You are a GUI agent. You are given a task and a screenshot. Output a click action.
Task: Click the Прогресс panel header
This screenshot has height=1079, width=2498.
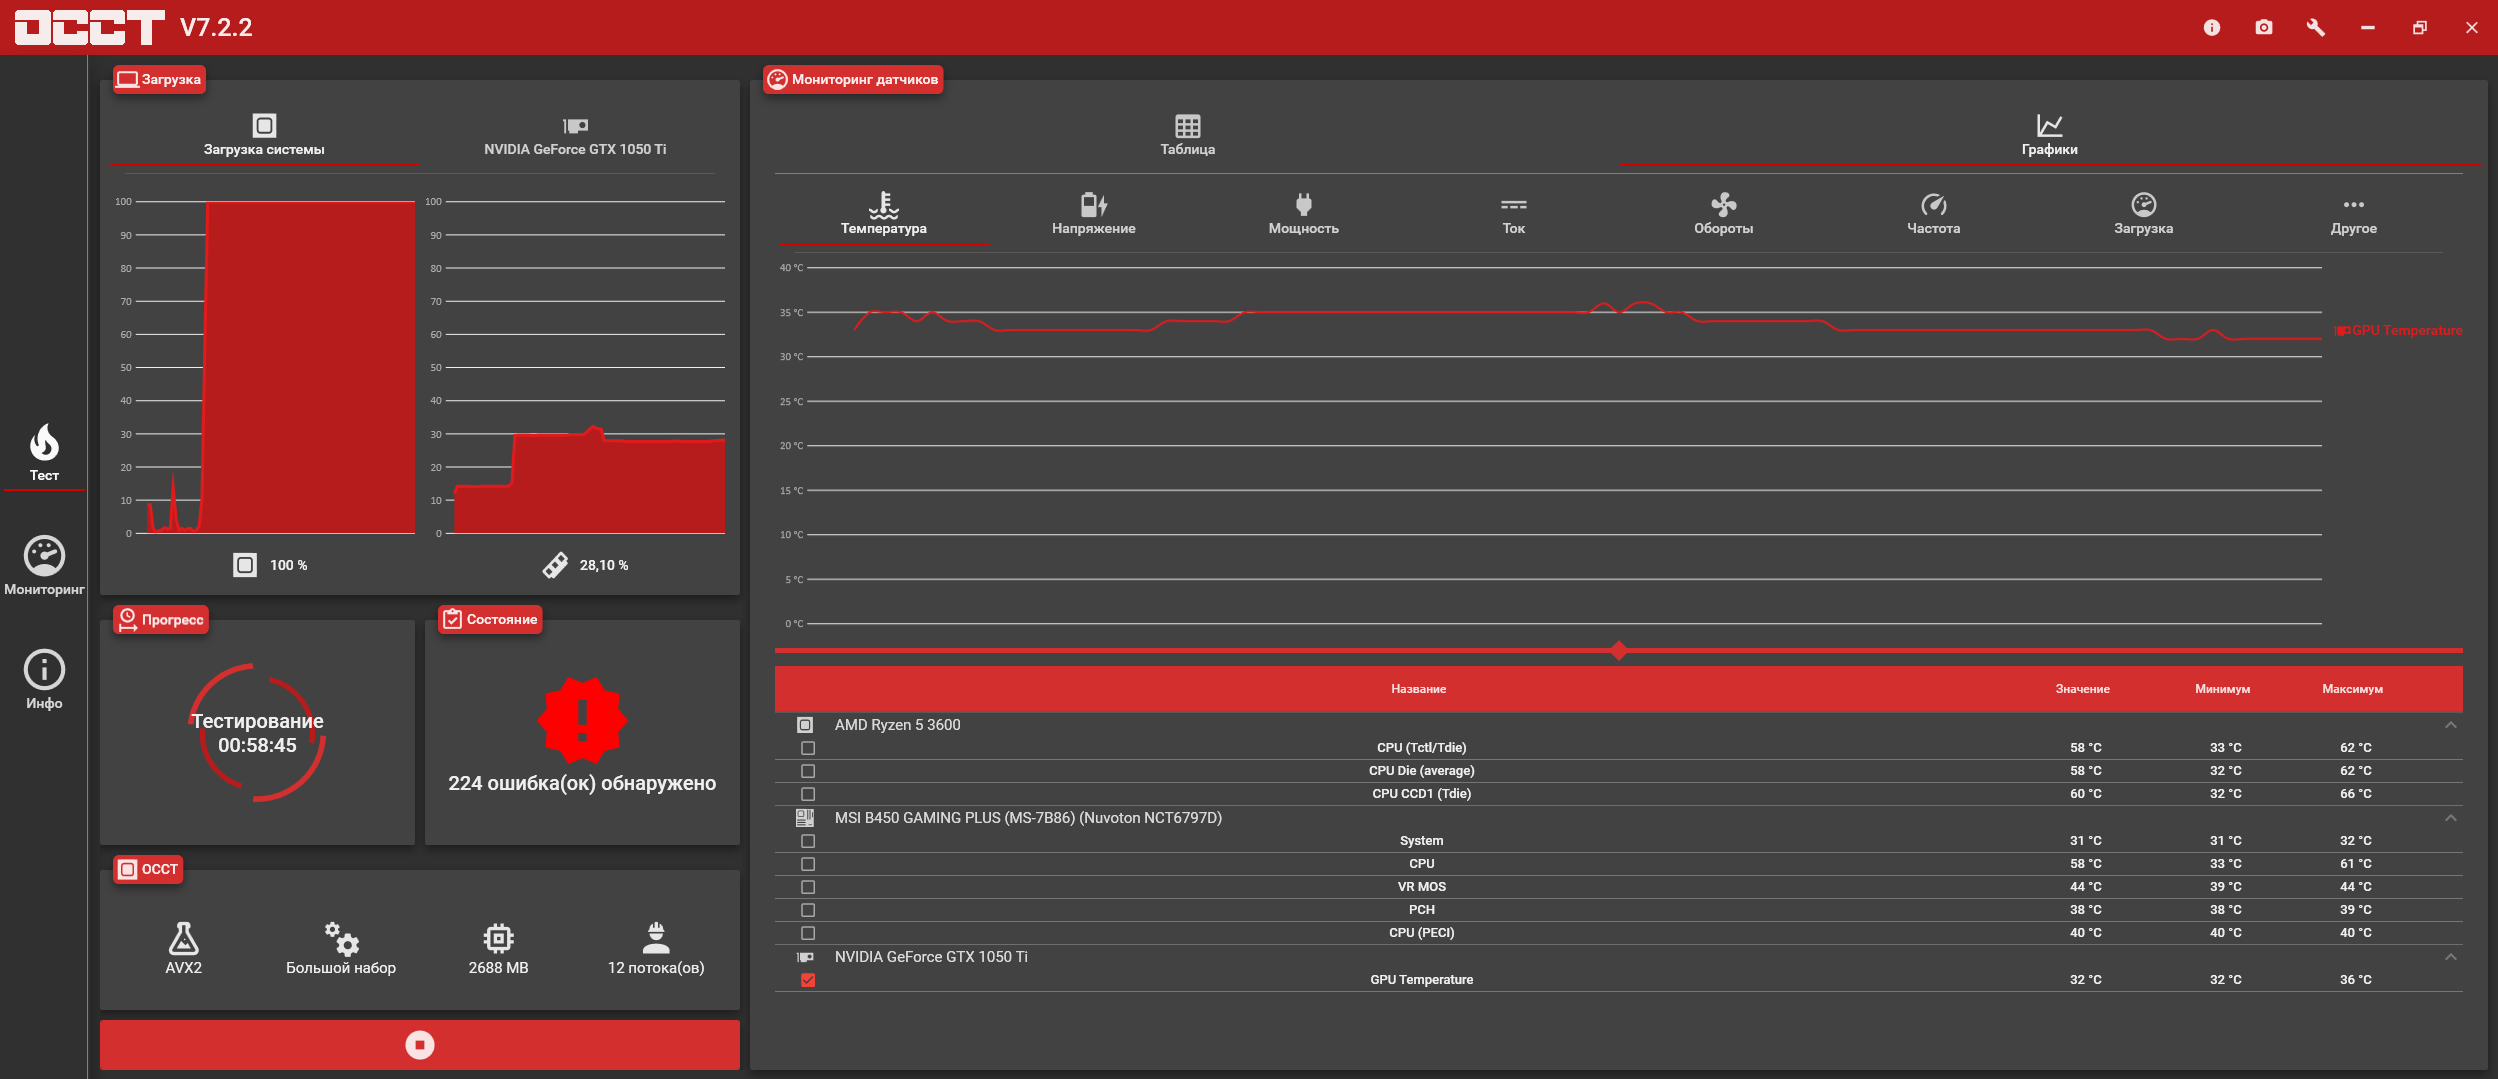(161, 620)
